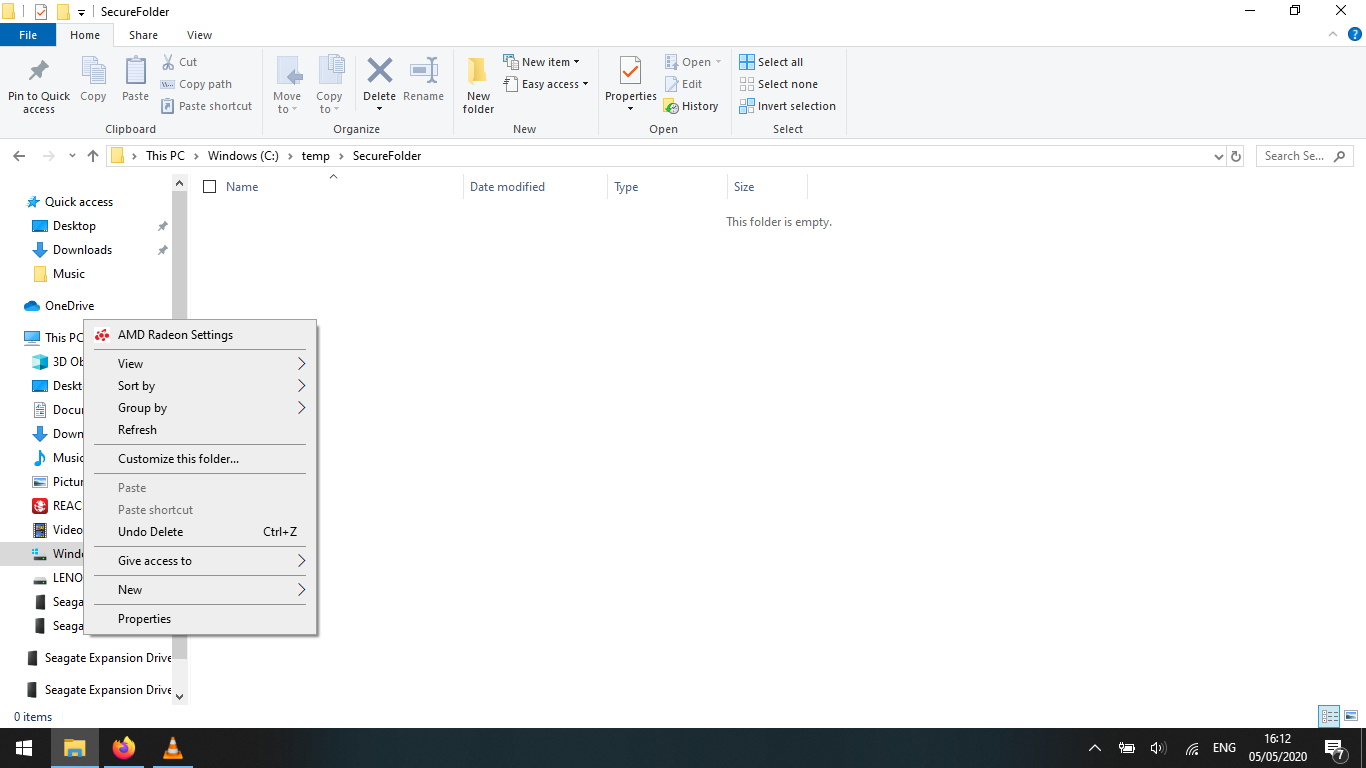Screen dimensions: 1366x768
Task: Click the Pin to Quick access icon
Action: (39, 72)
